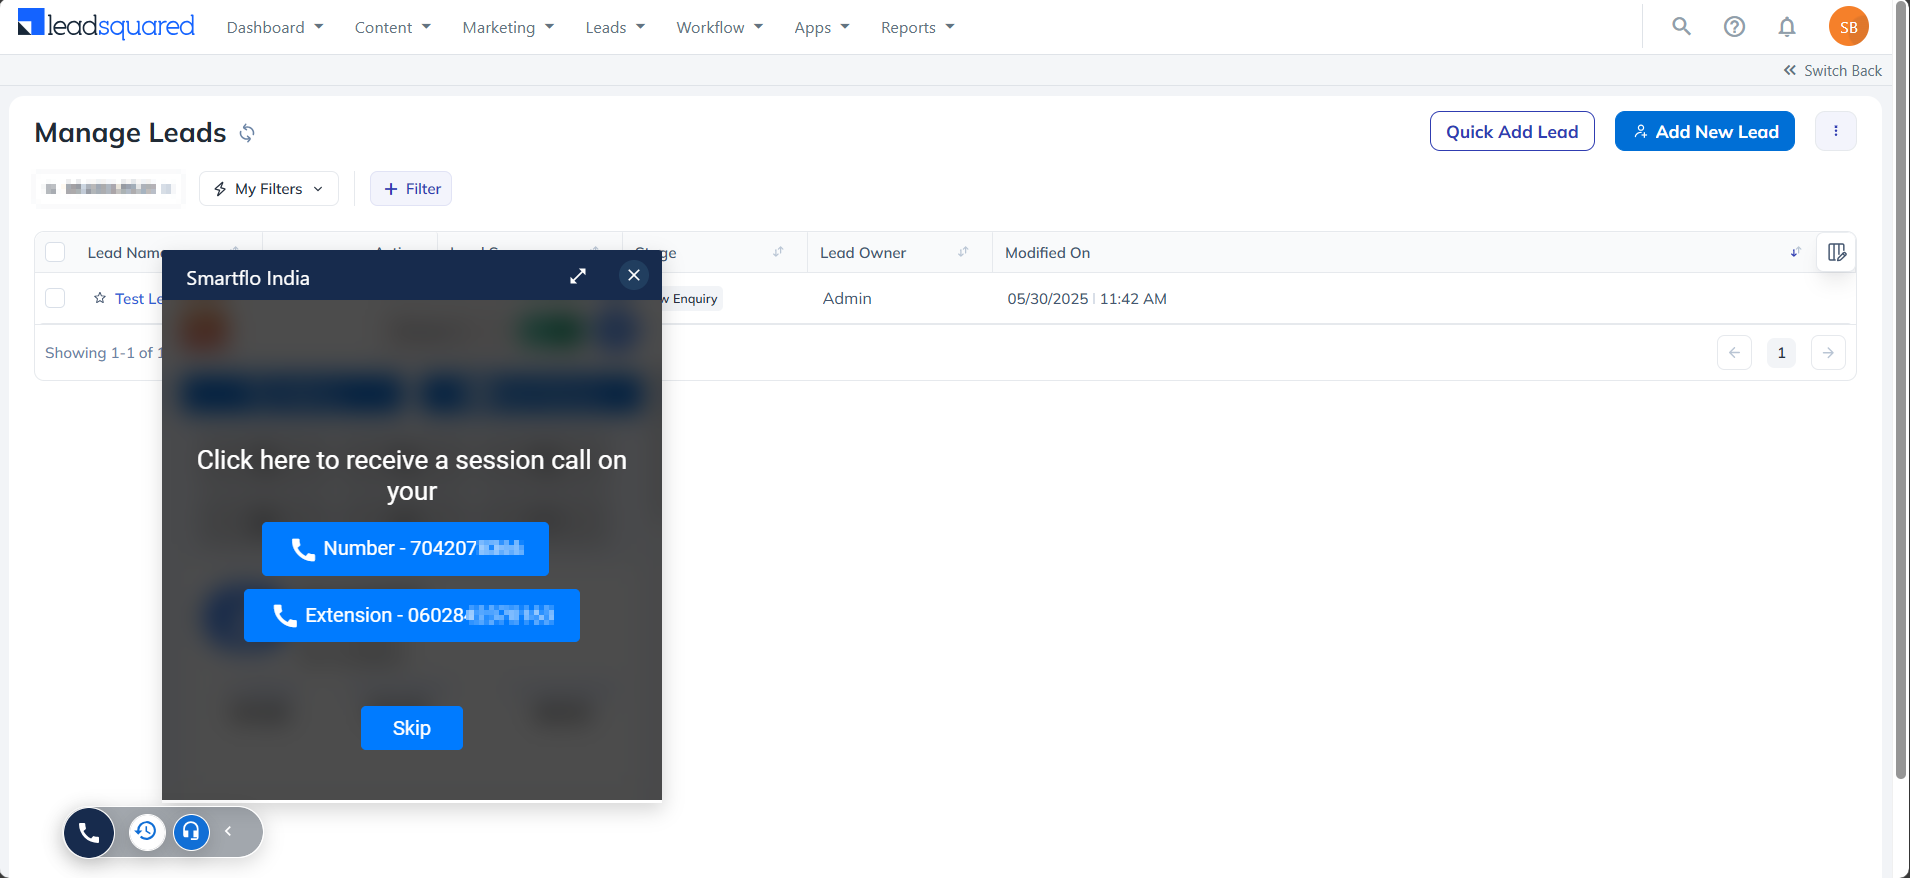Click the Skip button
Viewport: 1910px width, 878px height.
[x=412, y=728]
